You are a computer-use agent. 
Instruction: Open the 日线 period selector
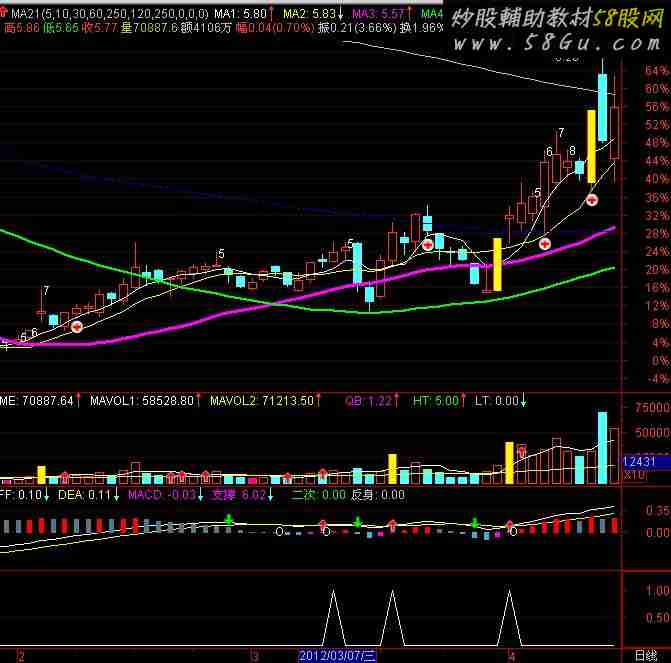[x=645, y=655]
